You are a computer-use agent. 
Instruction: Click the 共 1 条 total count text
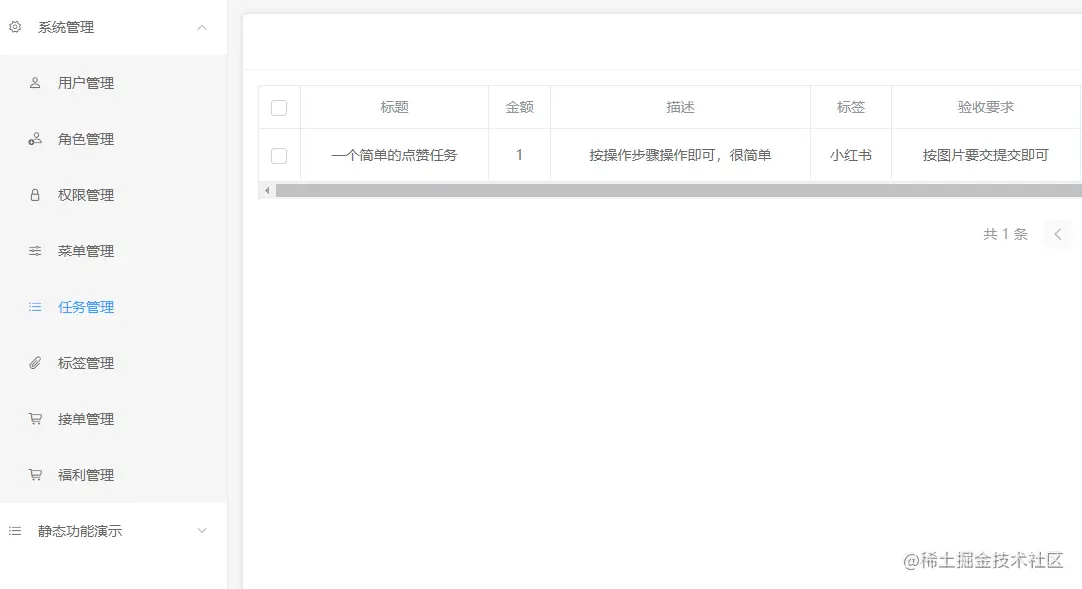[1005, 234]
